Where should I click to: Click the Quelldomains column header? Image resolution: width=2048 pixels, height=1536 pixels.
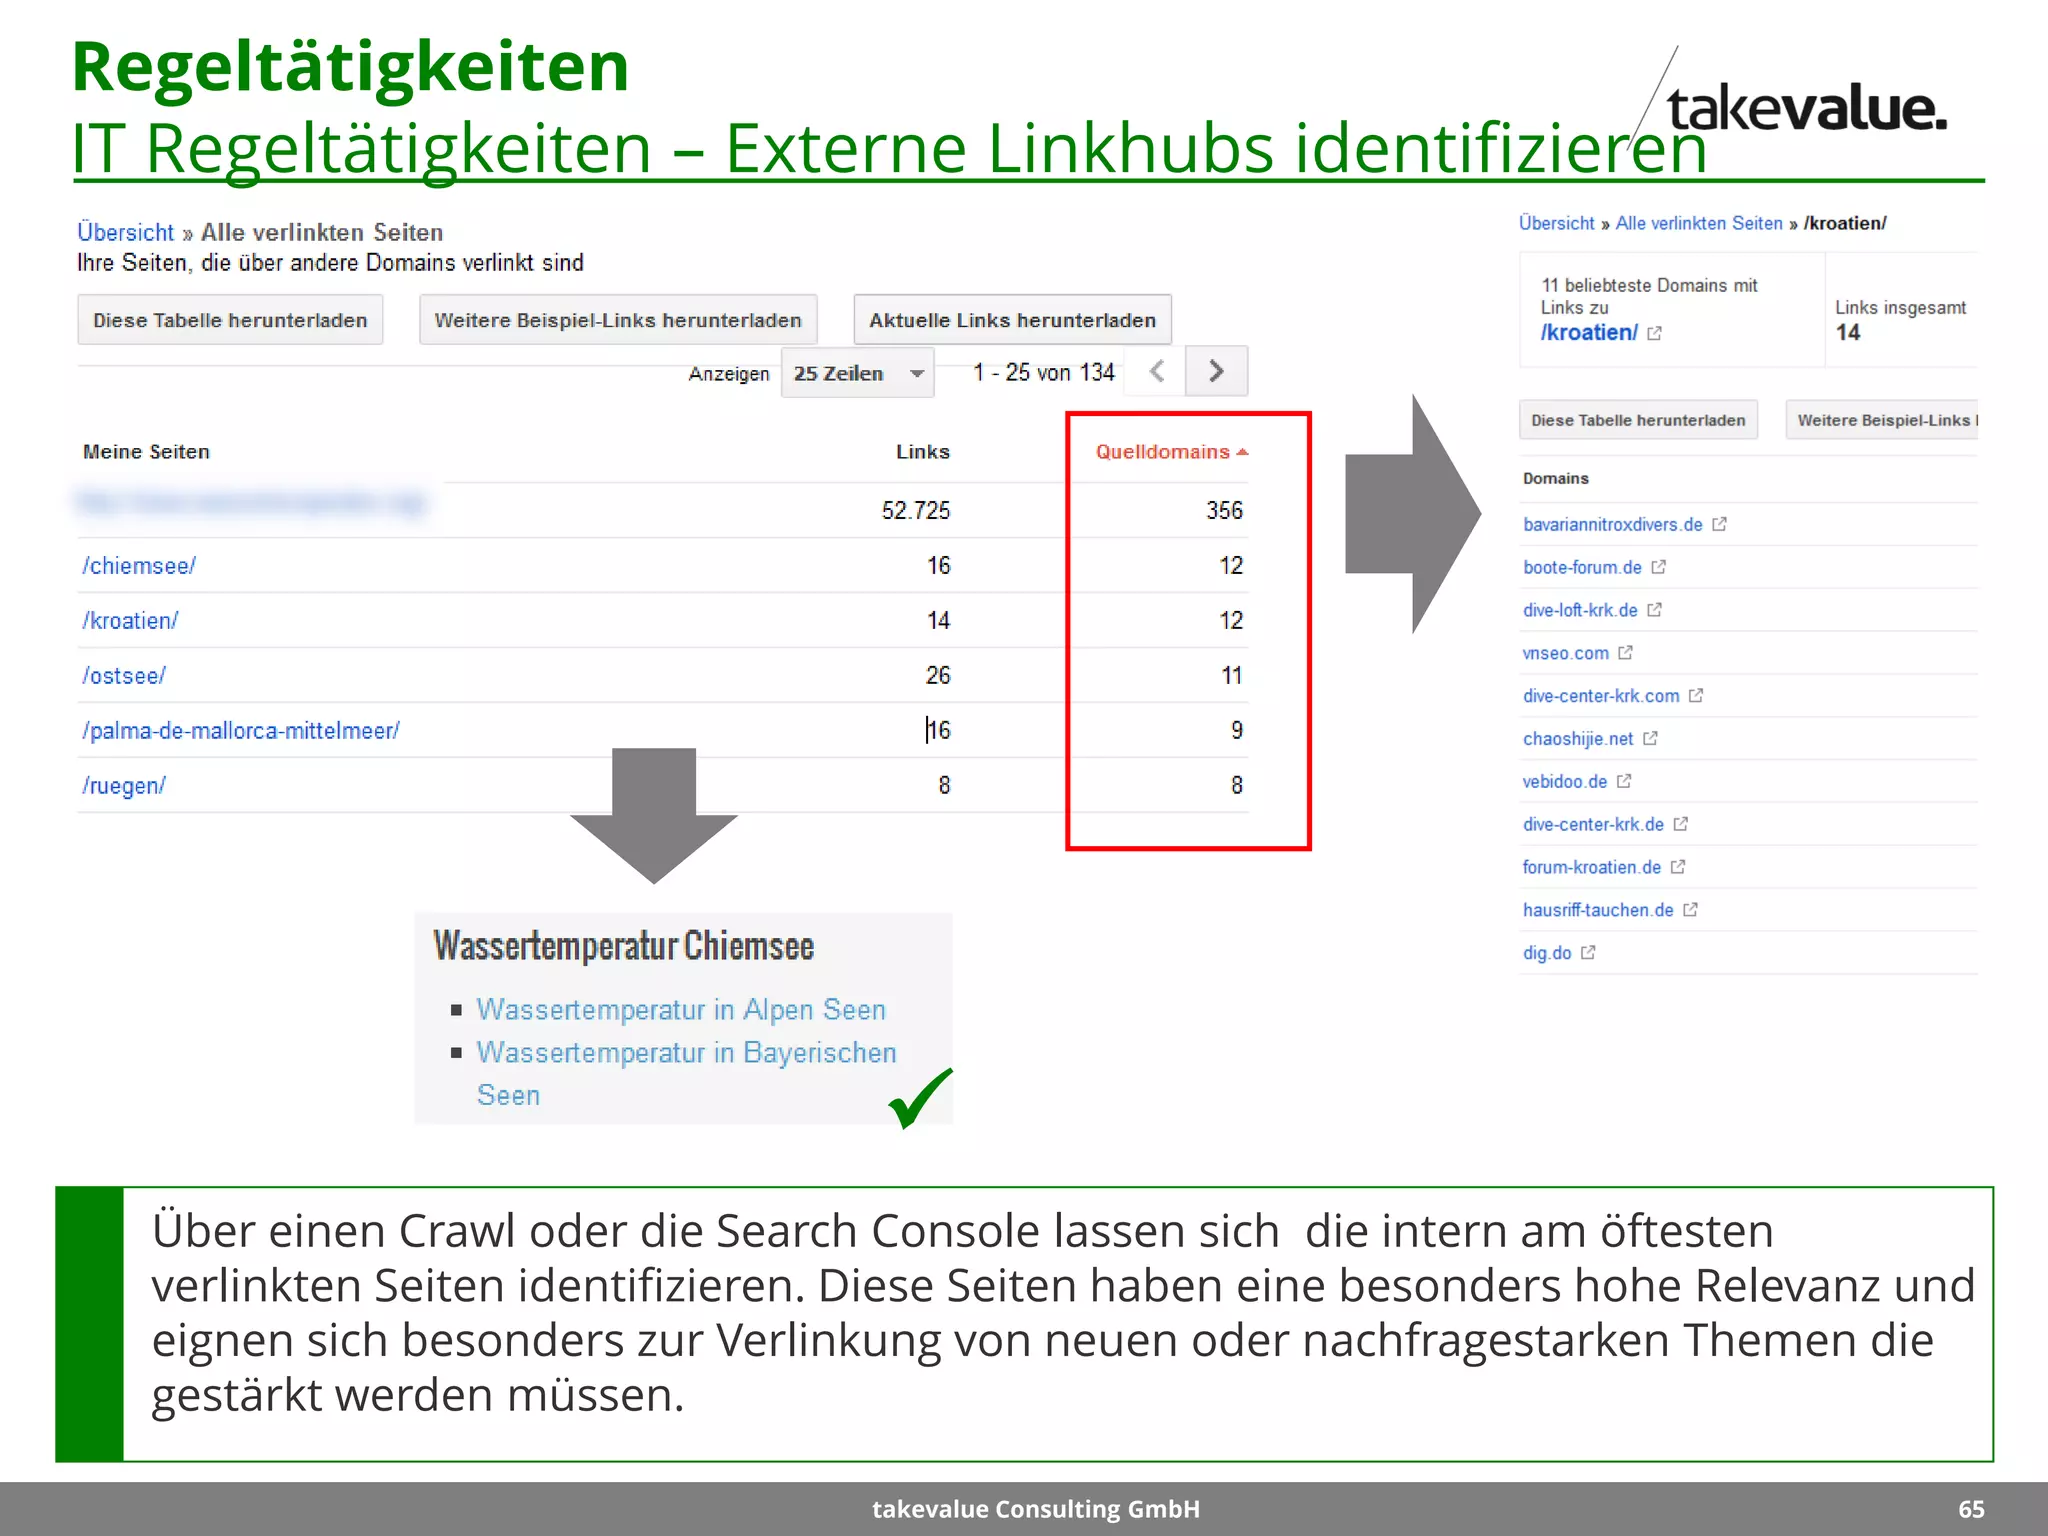(x=1162, y=452)
